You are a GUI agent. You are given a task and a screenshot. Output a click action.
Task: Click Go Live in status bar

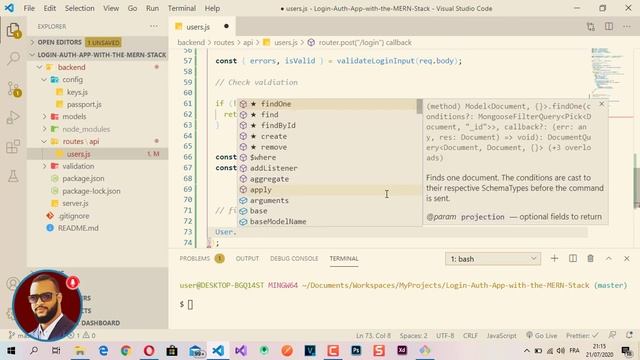click(541, 336)
